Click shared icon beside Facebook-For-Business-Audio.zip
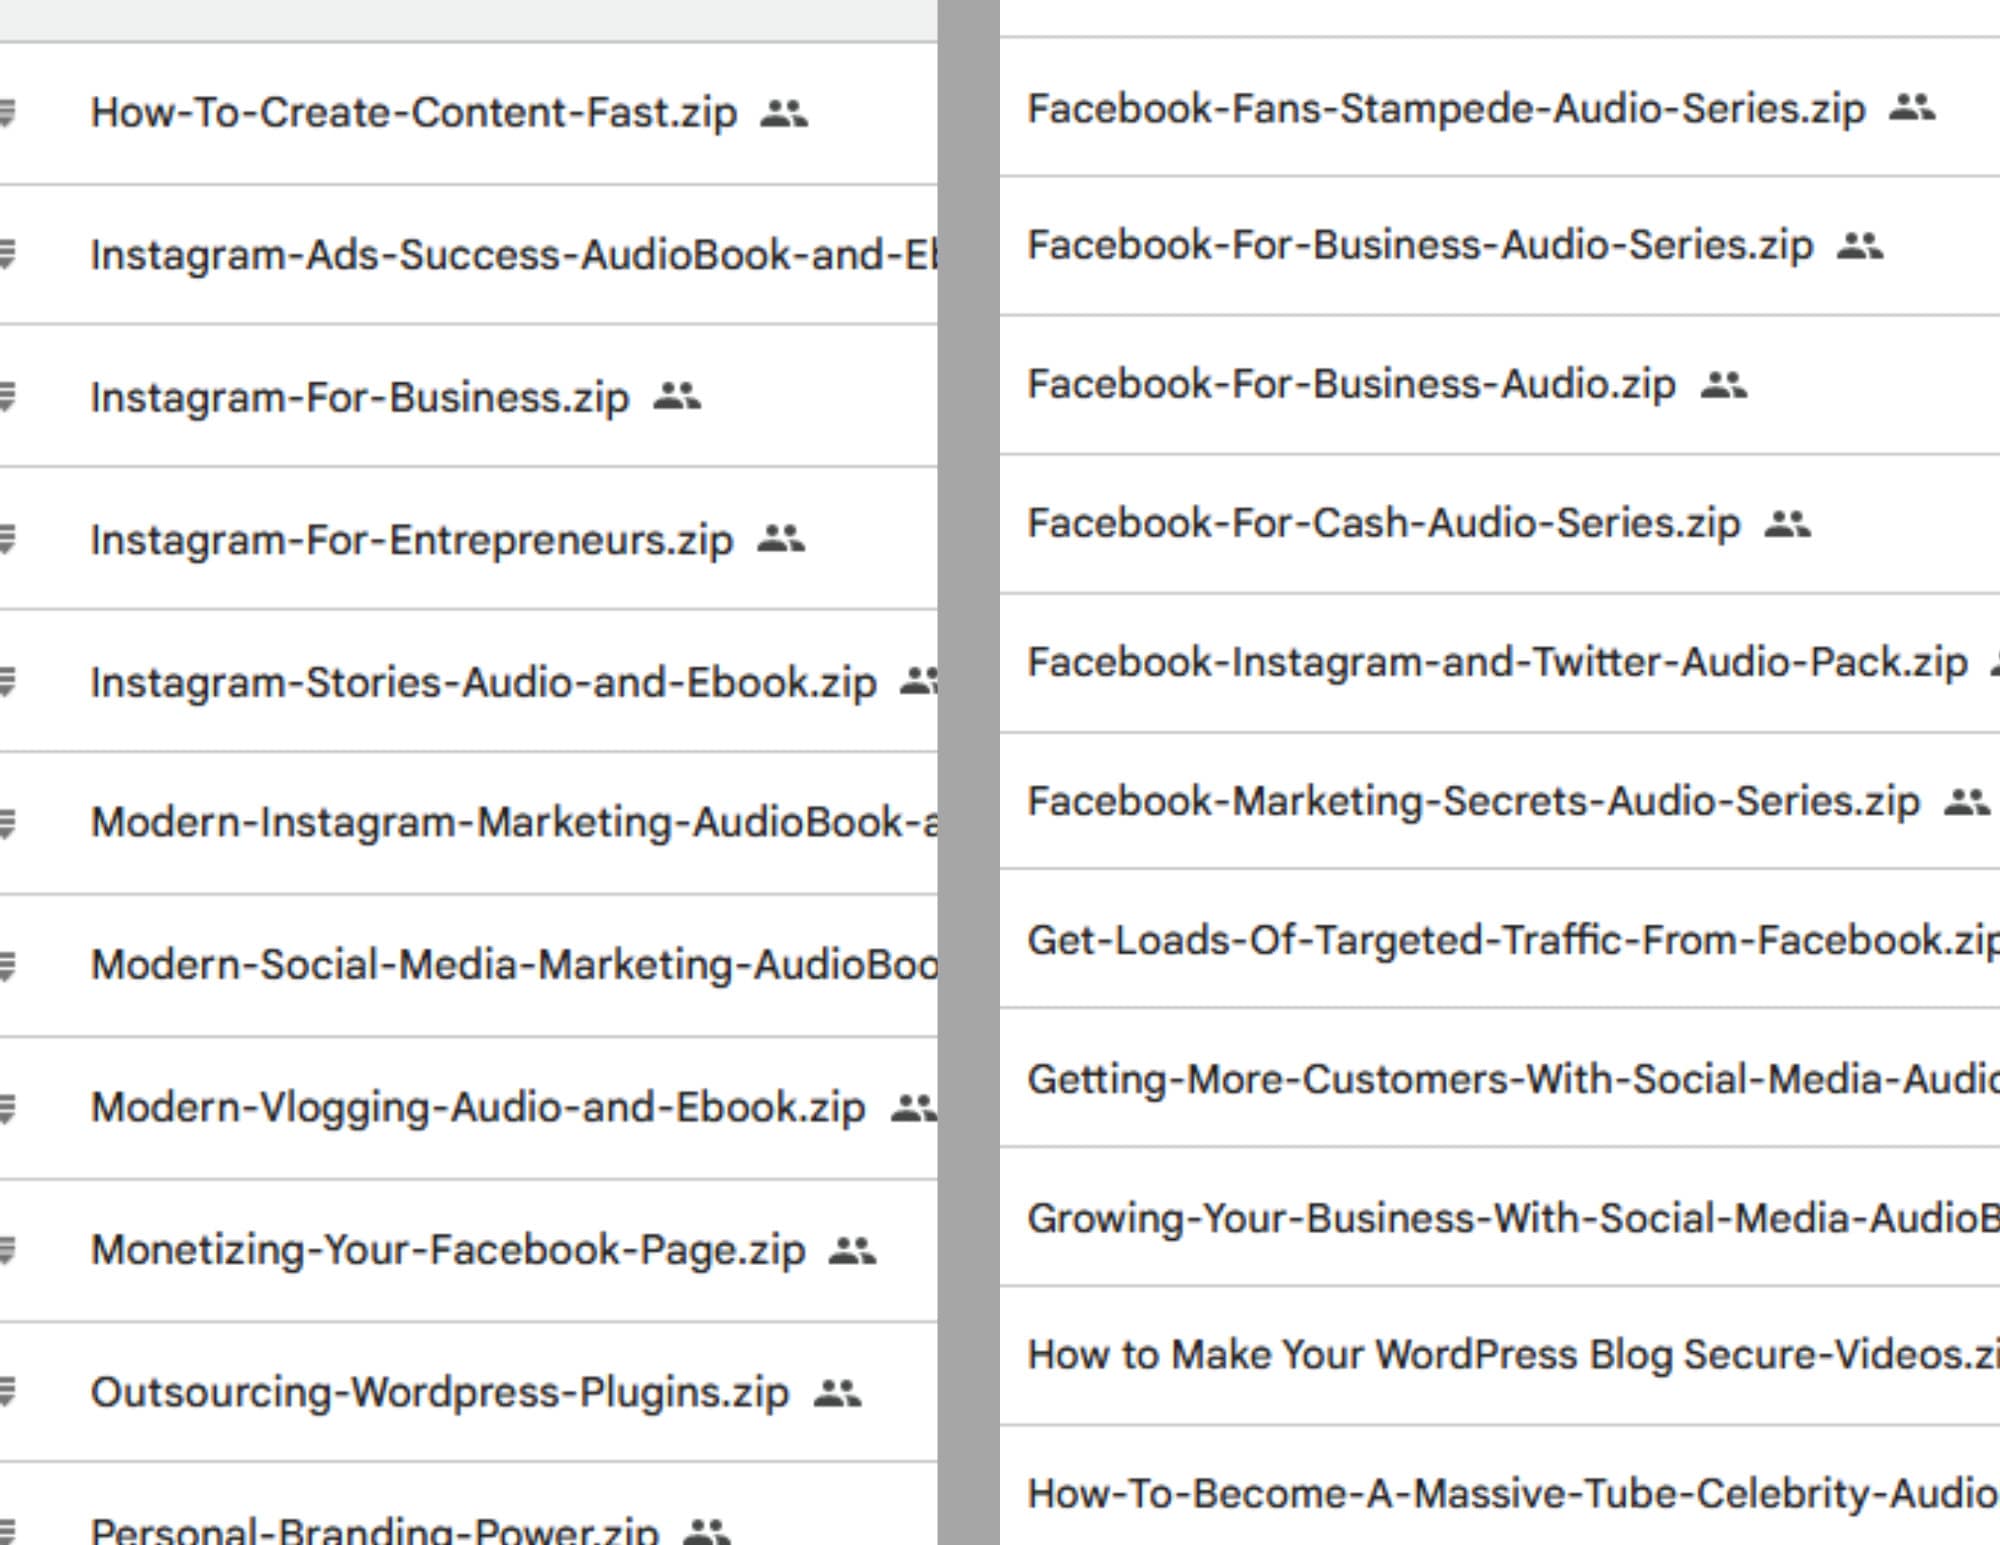The image size is (2000, 1545). pos(1724,385)
